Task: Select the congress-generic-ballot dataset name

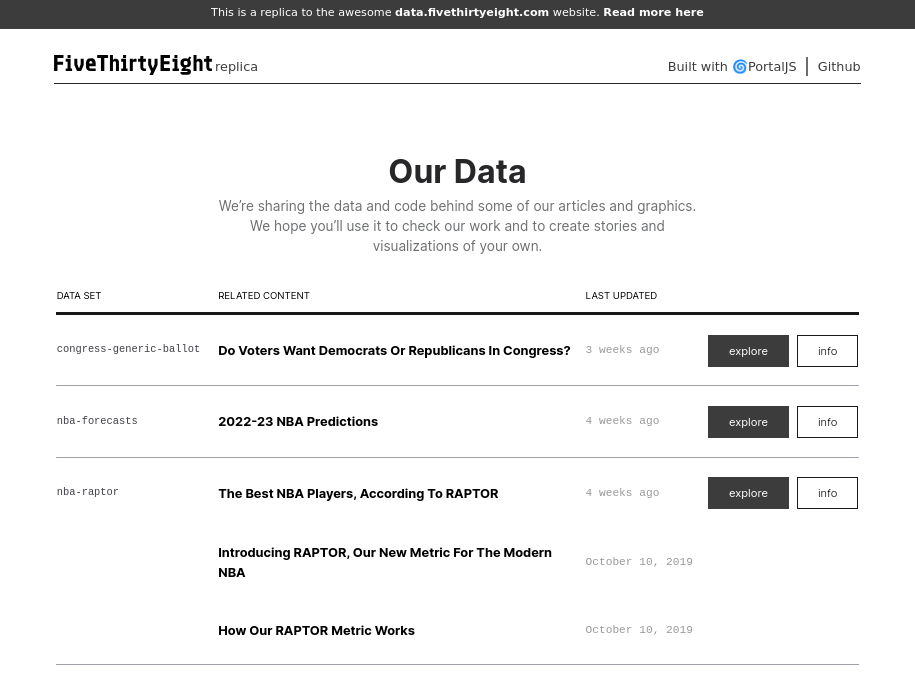Action: [x=128, y=349]
